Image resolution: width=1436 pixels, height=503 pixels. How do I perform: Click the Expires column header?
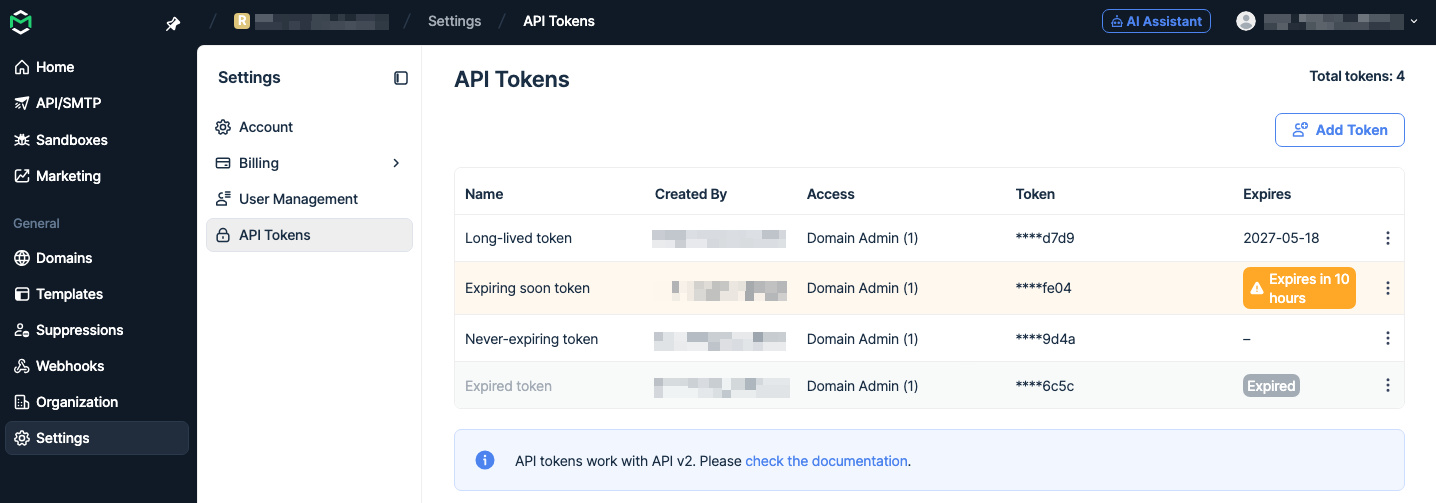(1267, 194)
